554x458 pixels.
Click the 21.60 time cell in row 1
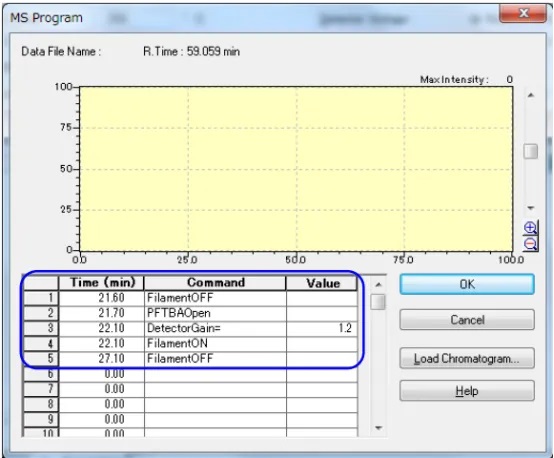coord(102,298)
